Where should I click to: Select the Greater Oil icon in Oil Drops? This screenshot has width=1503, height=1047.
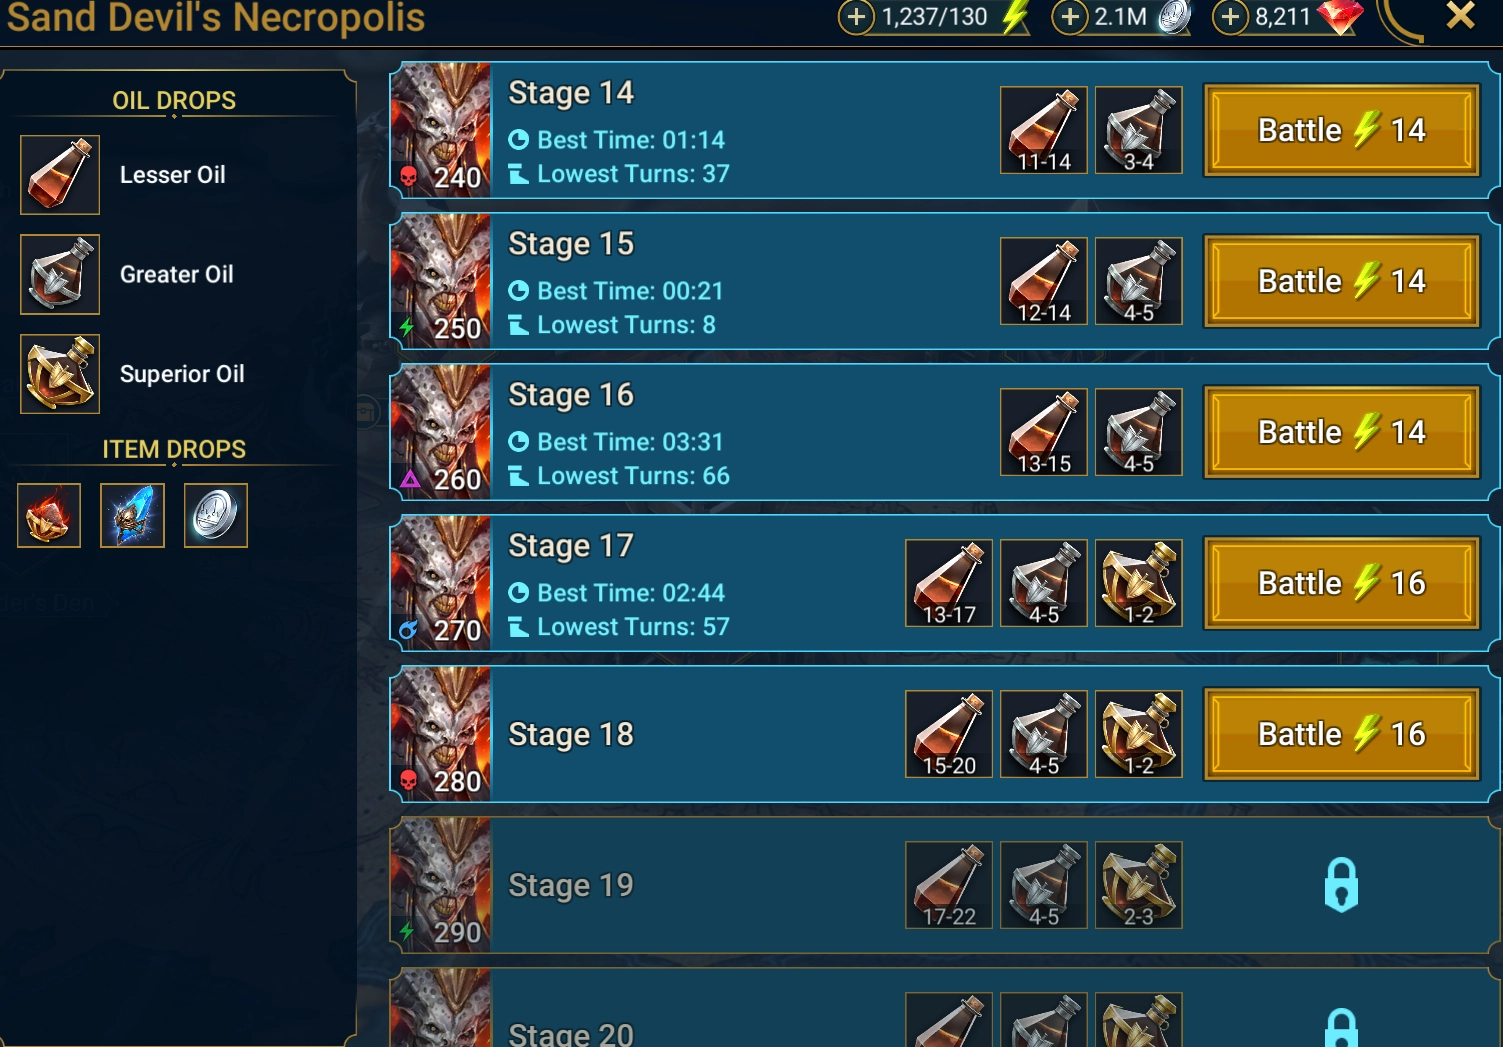(60, 274)
